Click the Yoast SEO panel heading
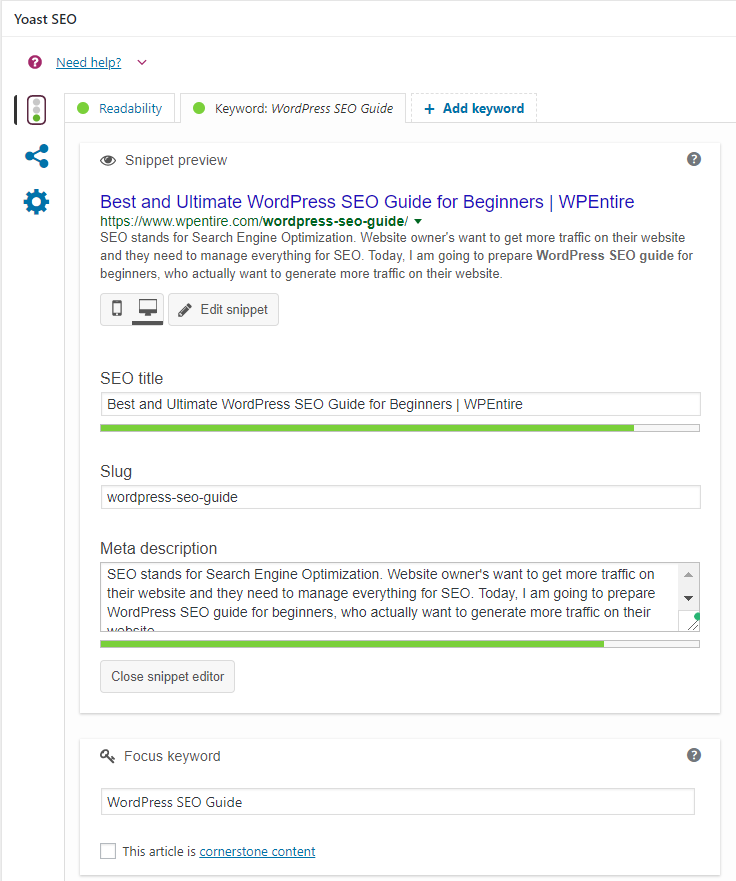Viewport: 736px width, 881px height. click(x=46, y=19)
